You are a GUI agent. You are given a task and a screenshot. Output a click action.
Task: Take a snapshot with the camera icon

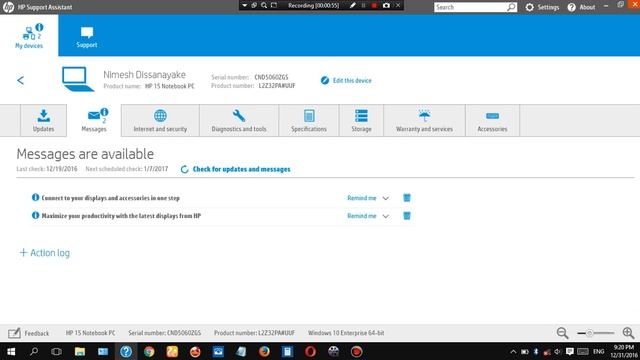(386, 5)
